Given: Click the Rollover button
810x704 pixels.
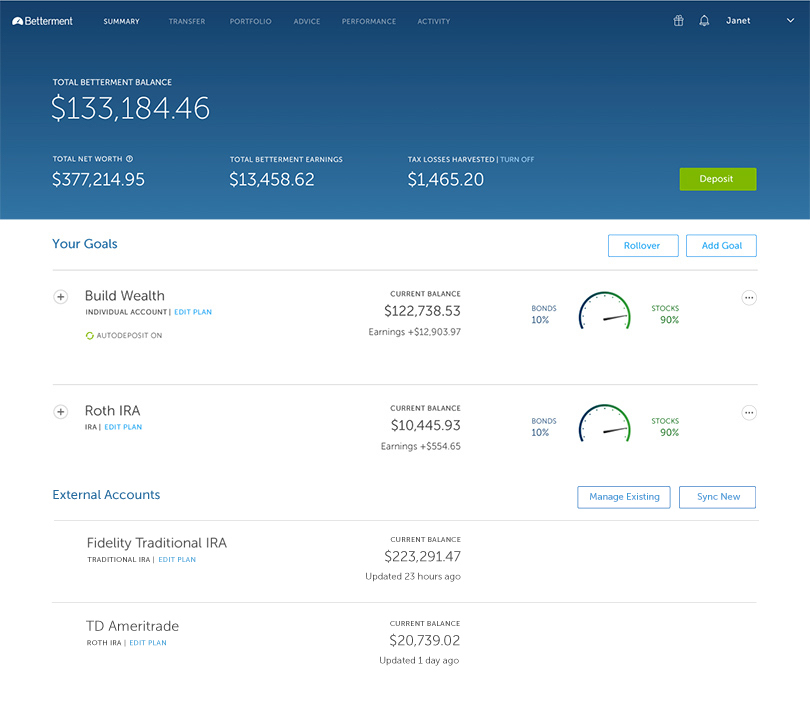Looking at the screenshot, I should [x=642, y=246].
